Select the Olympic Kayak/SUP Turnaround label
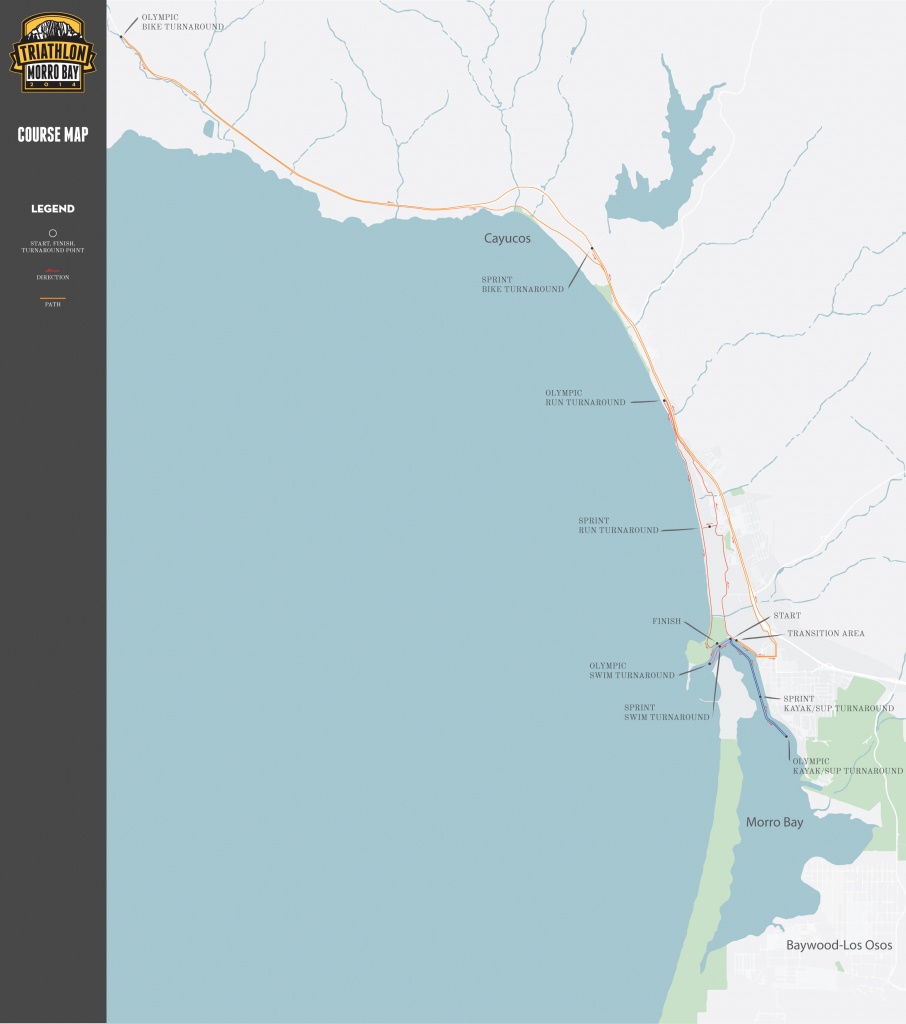Screen dimensions: 906x1024 click(847, 766)
